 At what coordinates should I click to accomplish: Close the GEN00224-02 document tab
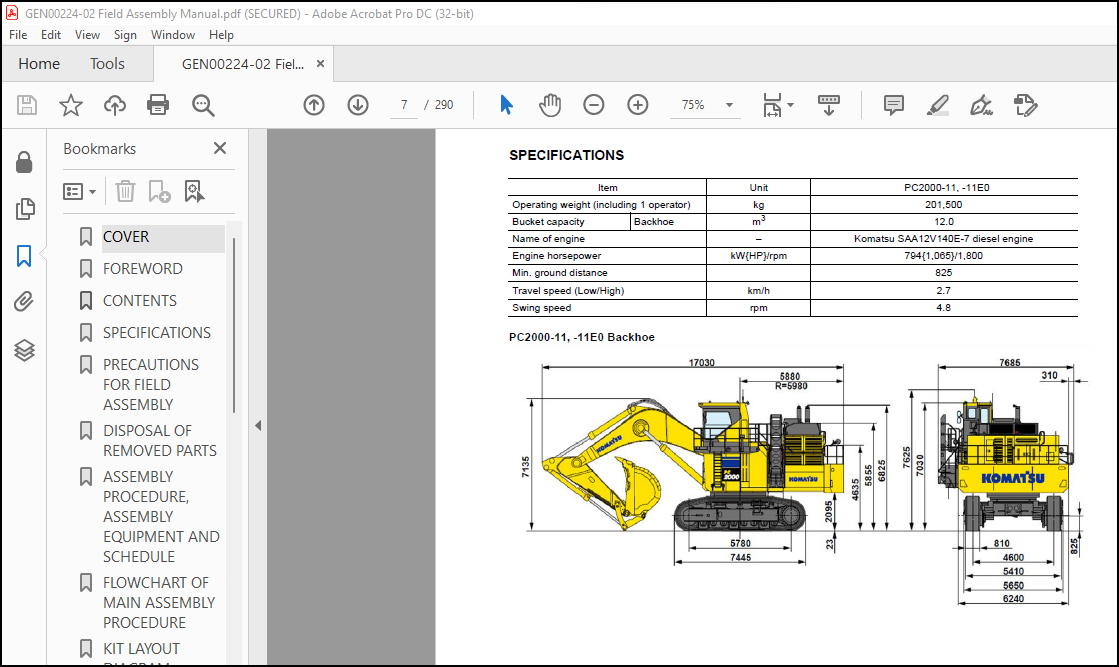[320, 63]
